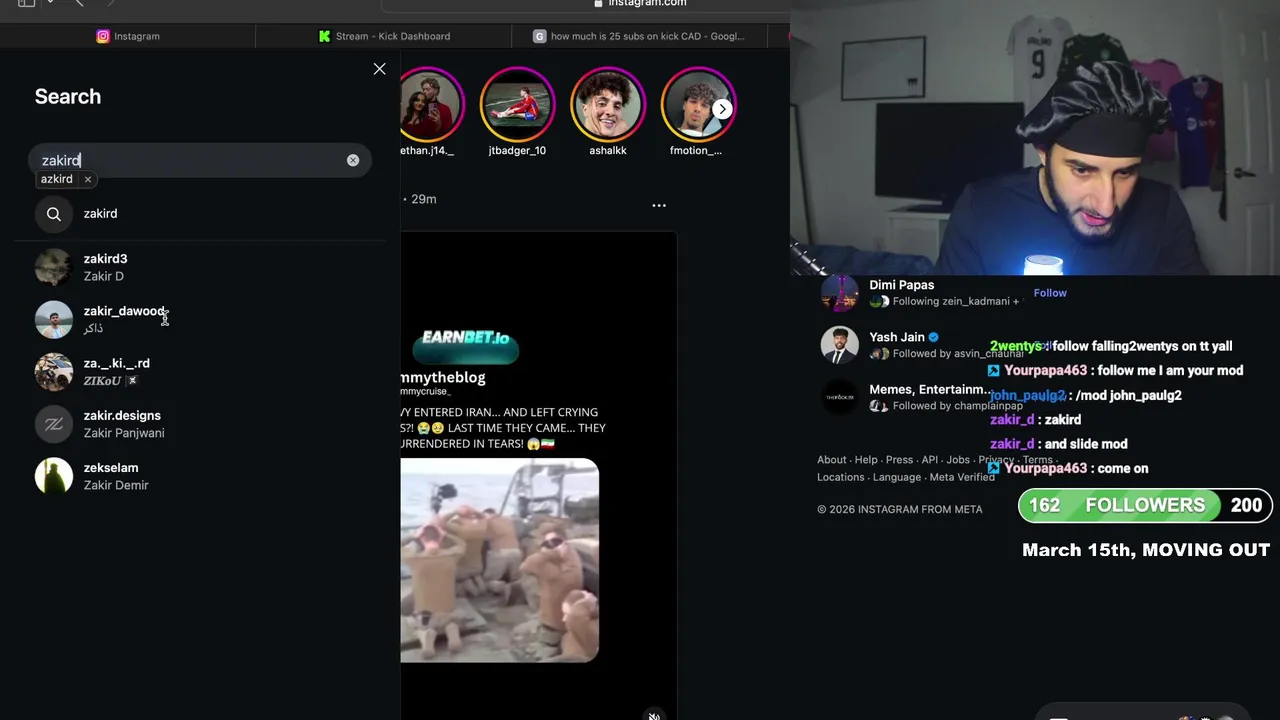Follow Dimi Papas

pos(1050,293)
